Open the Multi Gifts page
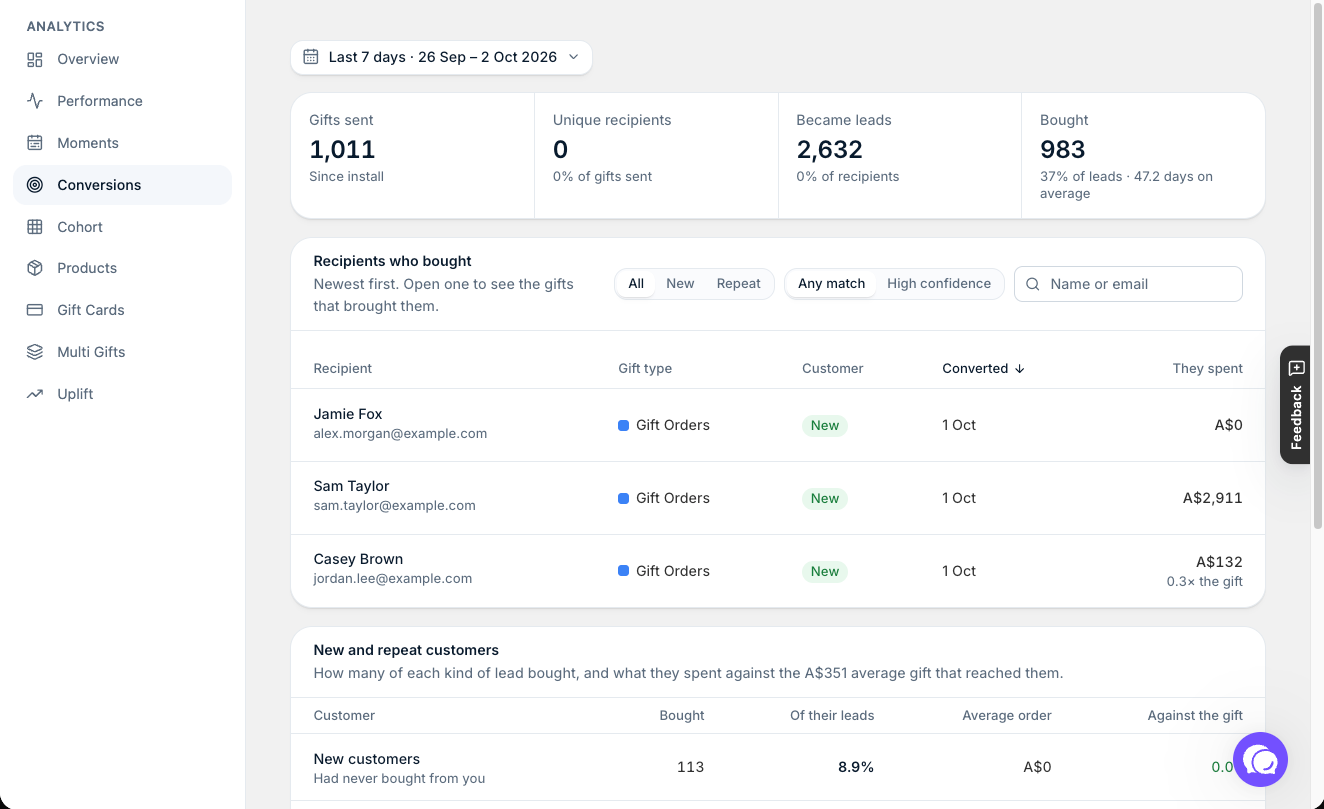The height and width of the screenshot is (809, 1324). 122,352
